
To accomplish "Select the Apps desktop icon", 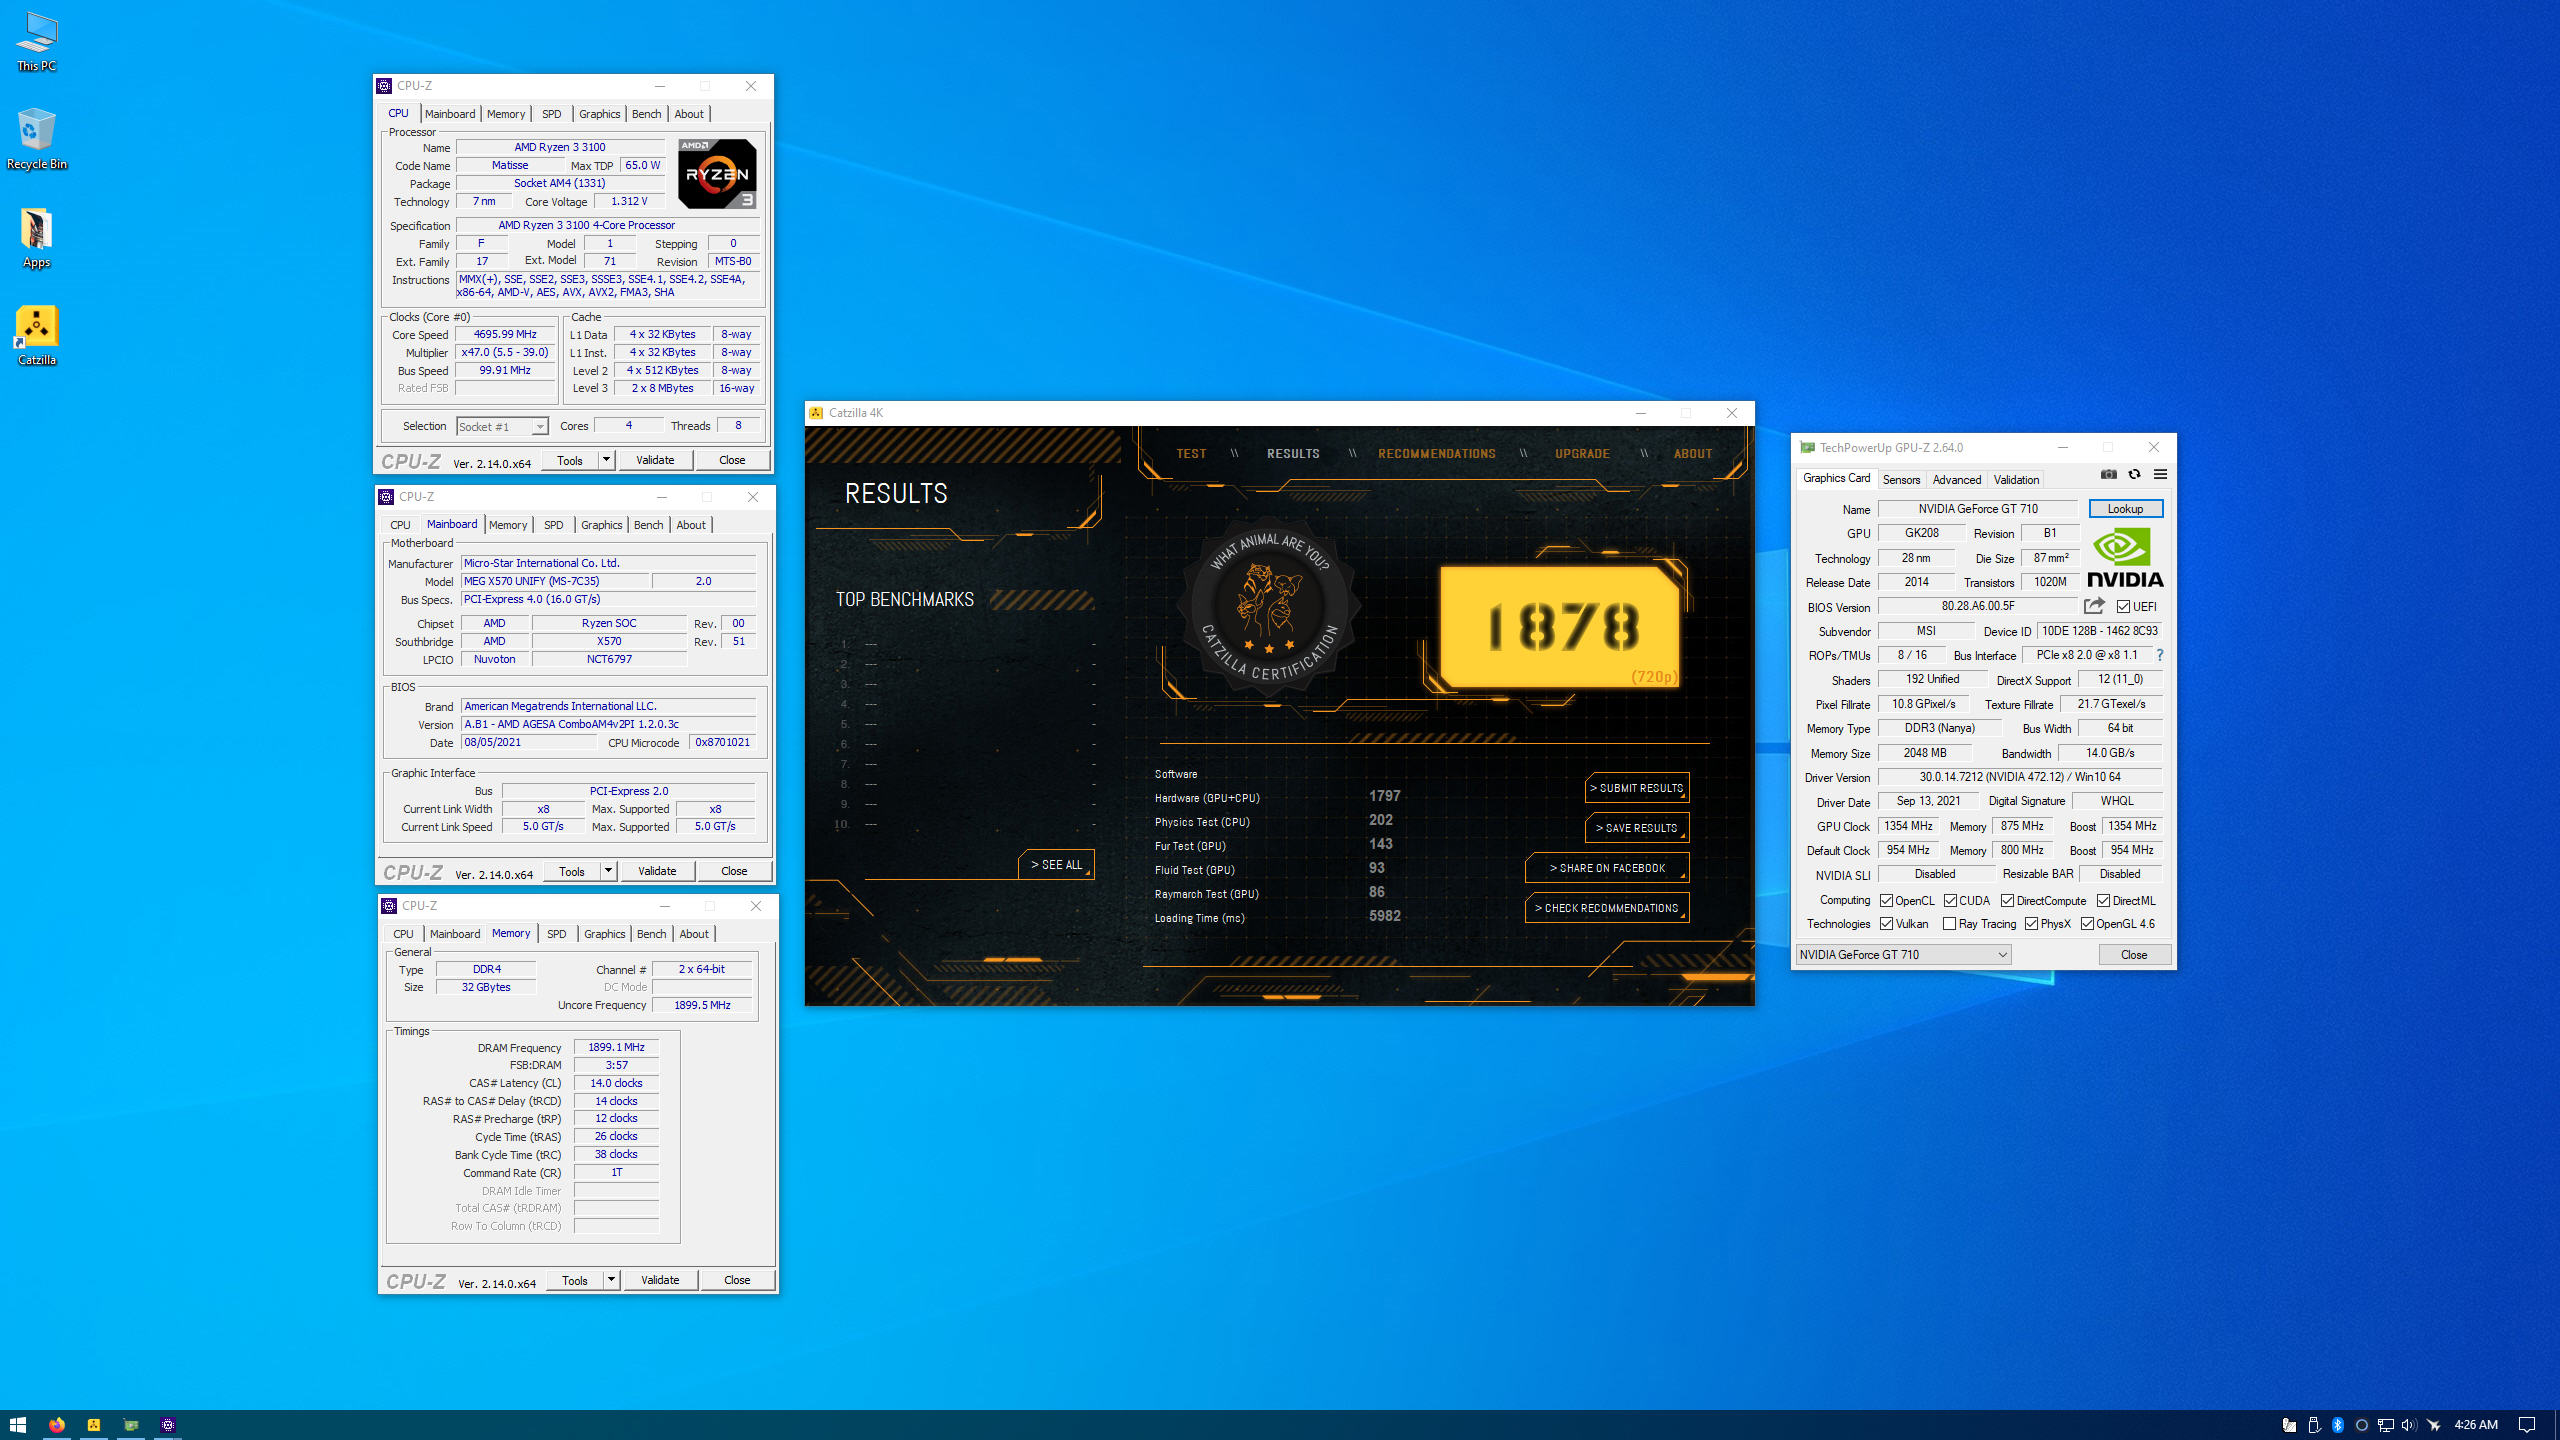I will point(37,238).
